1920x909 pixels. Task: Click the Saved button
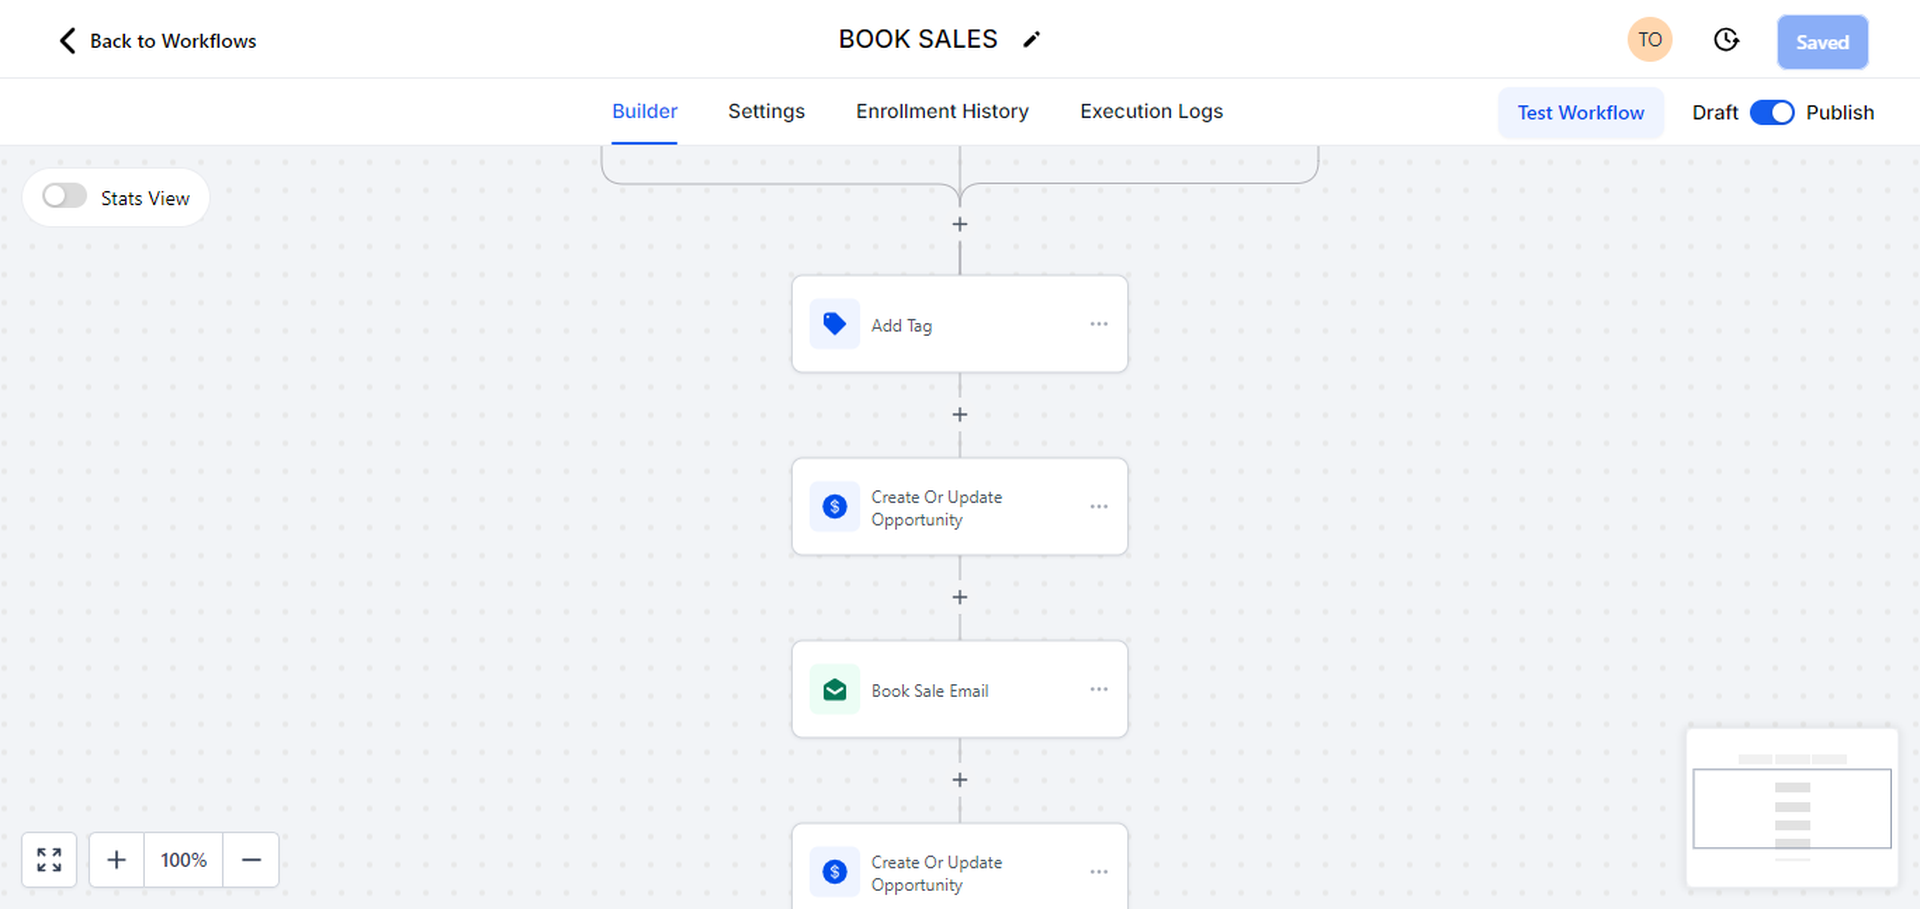tap(1822, 42)
